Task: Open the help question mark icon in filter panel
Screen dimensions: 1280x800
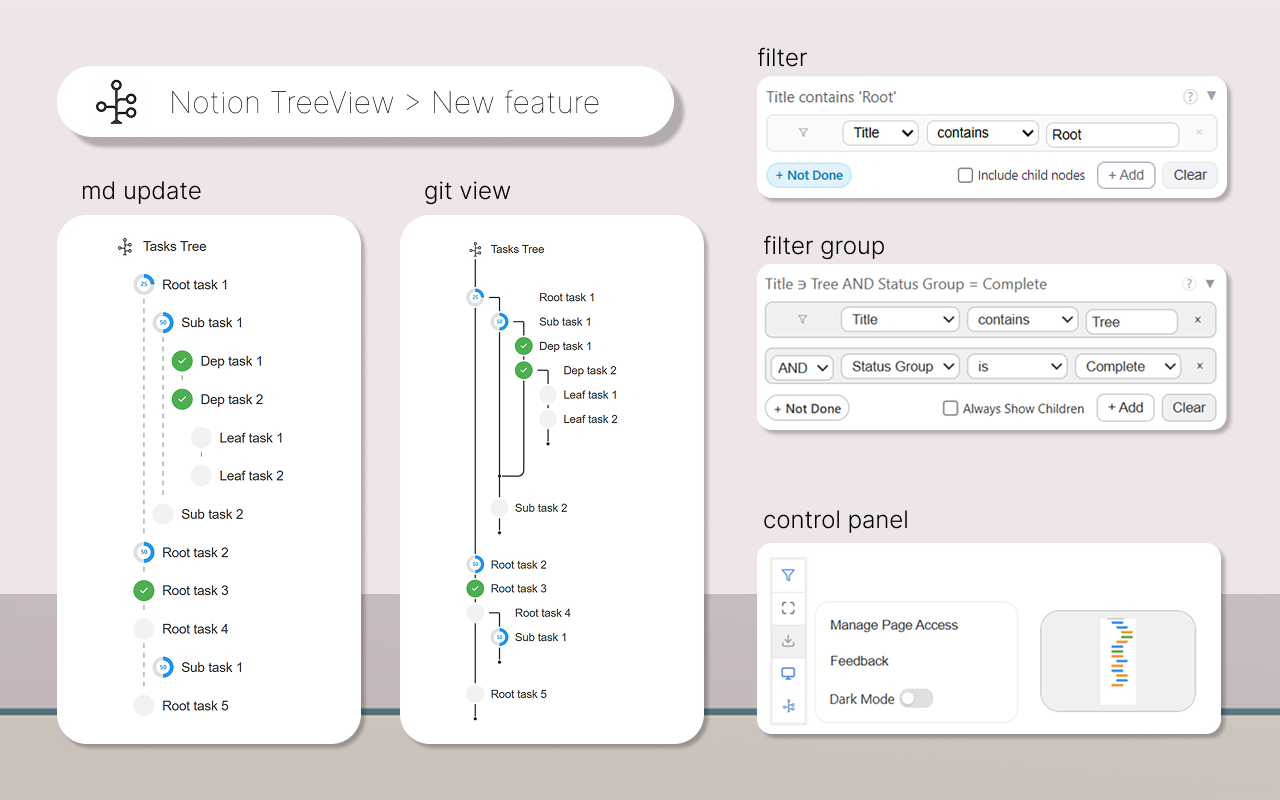Action: (x=1189, y=96)
